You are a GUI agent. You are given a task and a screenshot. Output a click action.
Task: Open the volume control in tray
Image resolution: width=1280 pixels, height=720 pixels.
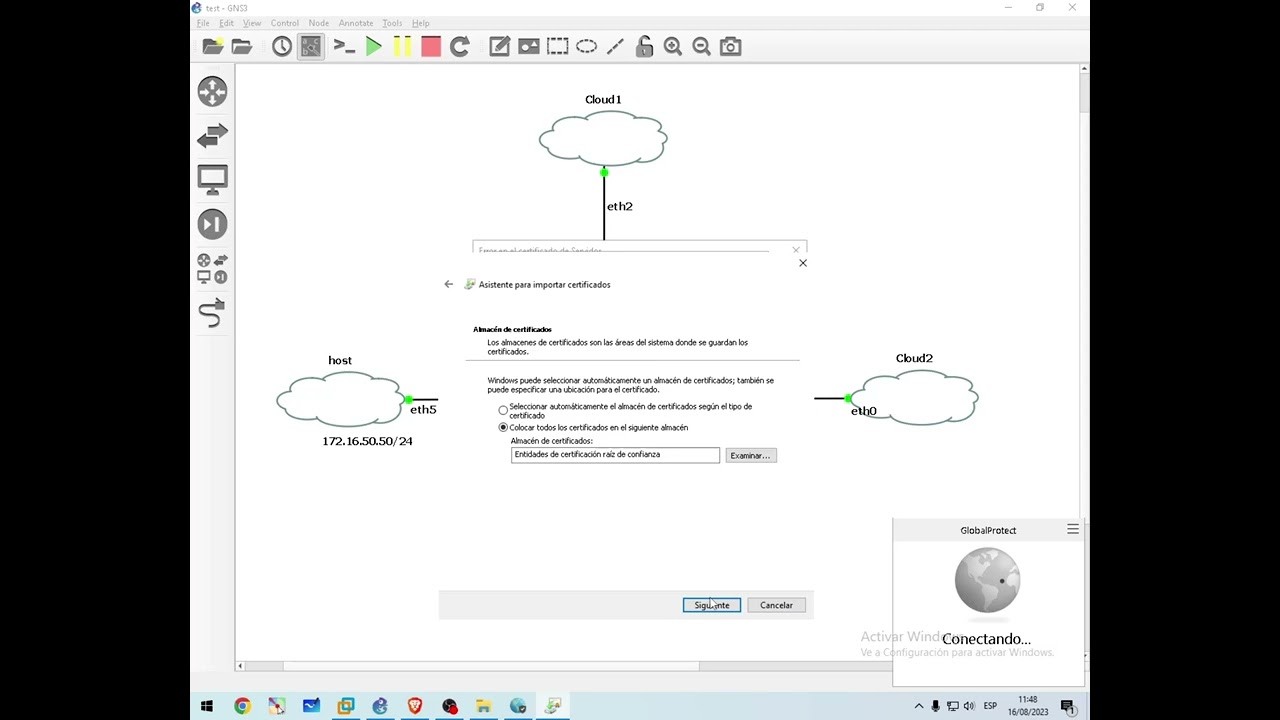point(969,706)
